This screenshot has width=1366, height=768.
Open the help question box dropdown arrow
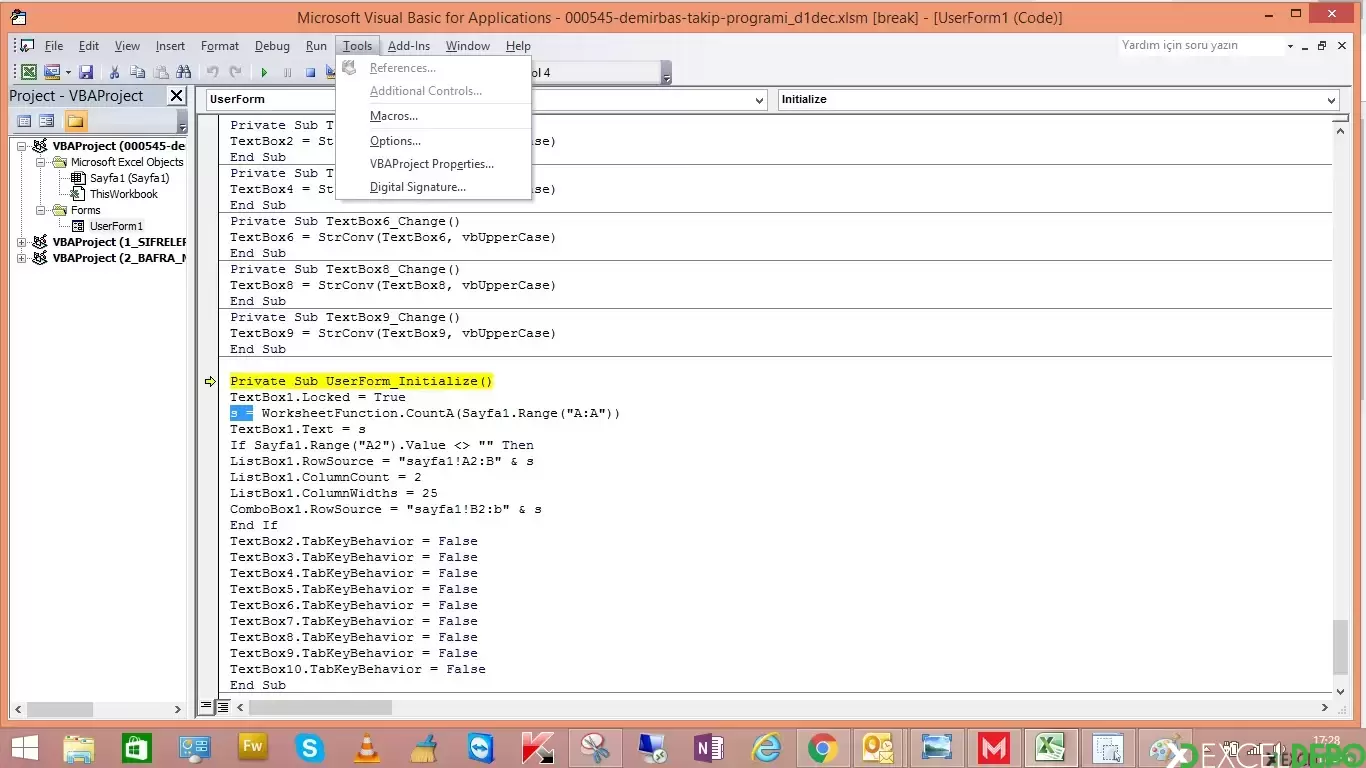point(1290,46)
